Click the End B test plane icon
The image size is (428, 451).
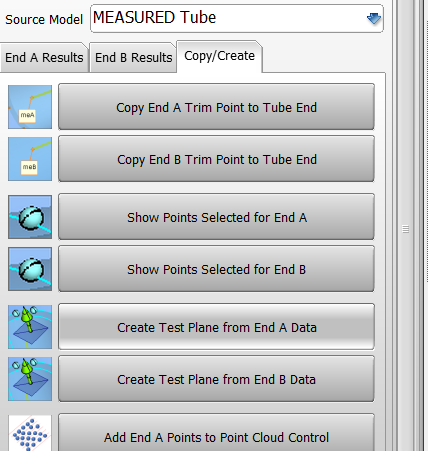[x=30, y=379]
